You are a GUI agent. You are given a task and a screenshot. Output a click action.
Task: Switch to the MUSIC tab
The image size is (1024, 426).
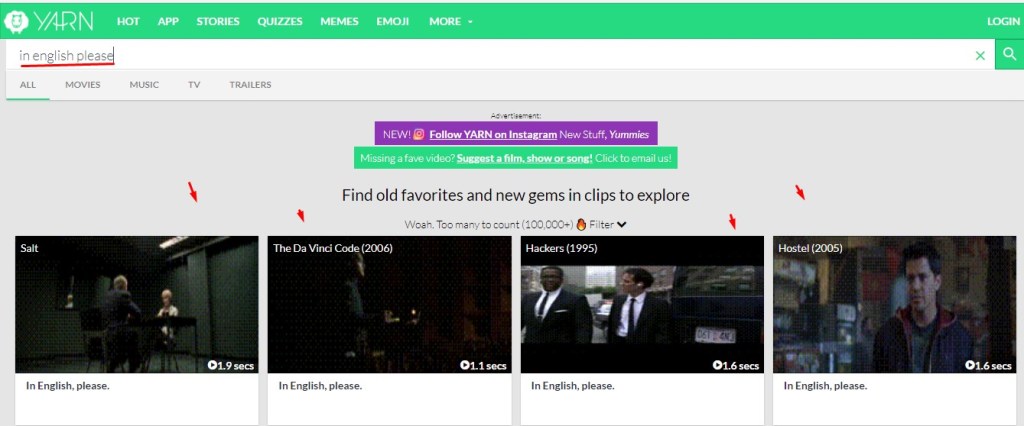point(144,85)
